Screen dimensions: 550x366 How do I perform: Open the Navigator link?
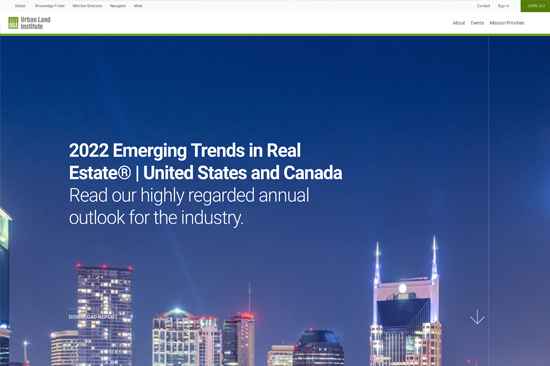[118, 6]
